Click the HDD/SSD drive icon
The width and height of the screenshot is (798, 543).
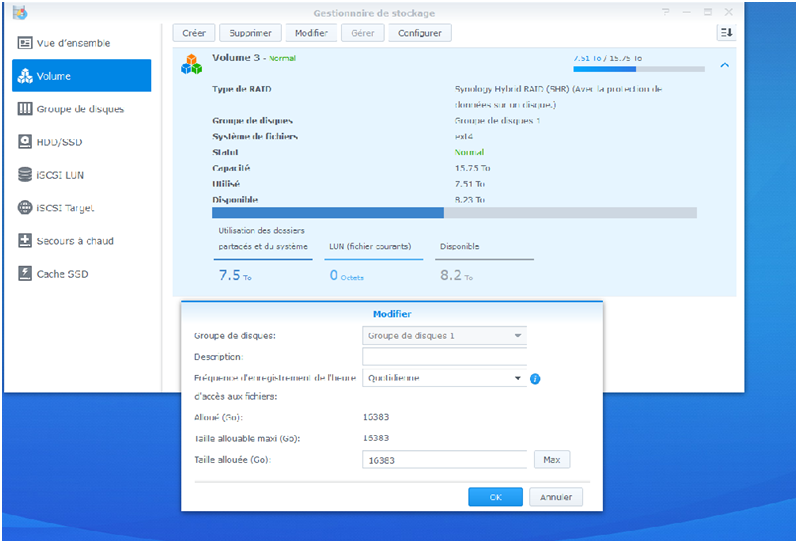pyautogui.click(x=25, y=142)
